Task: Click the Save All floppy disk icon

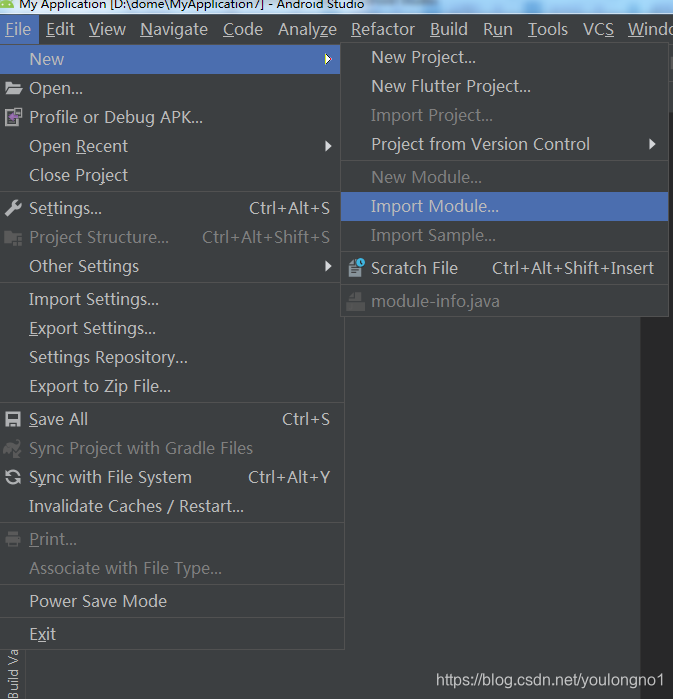Action: [13, 419]
